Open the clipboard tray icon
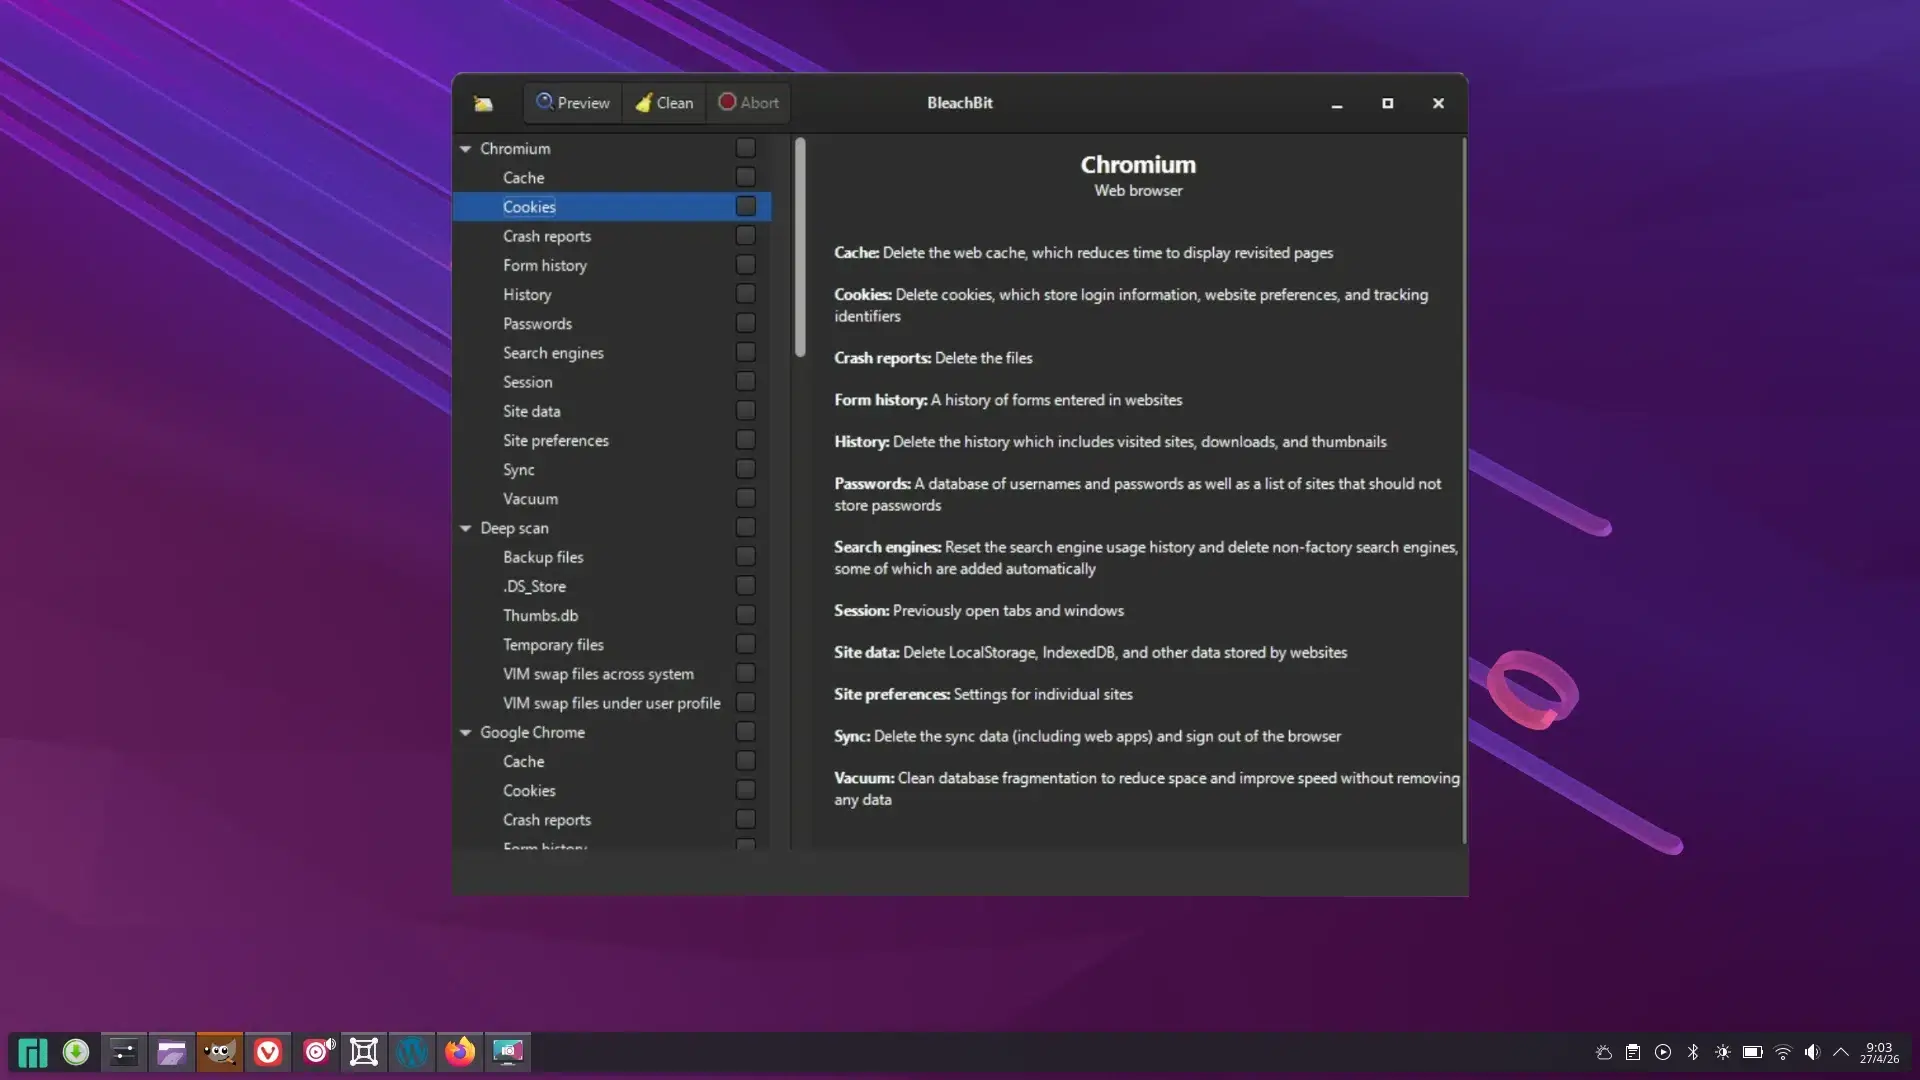Image resolution: width=1920 pixels, height=1080 pixels. coord(1633,1052)
